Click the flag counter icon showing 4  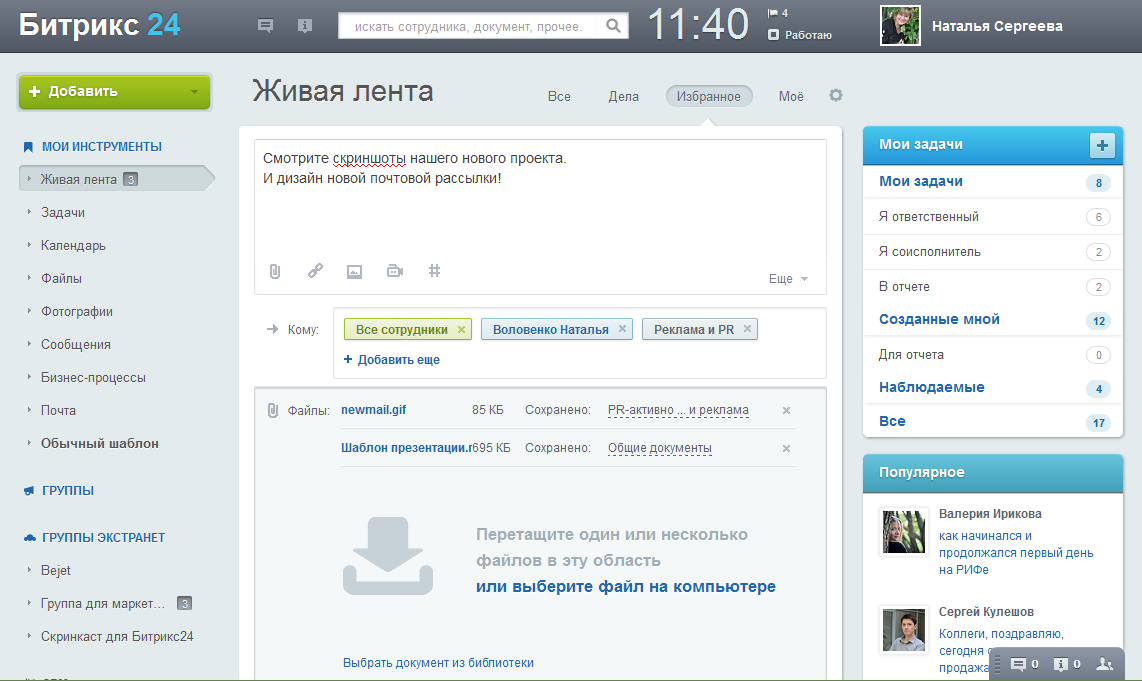tap(778, 13)
